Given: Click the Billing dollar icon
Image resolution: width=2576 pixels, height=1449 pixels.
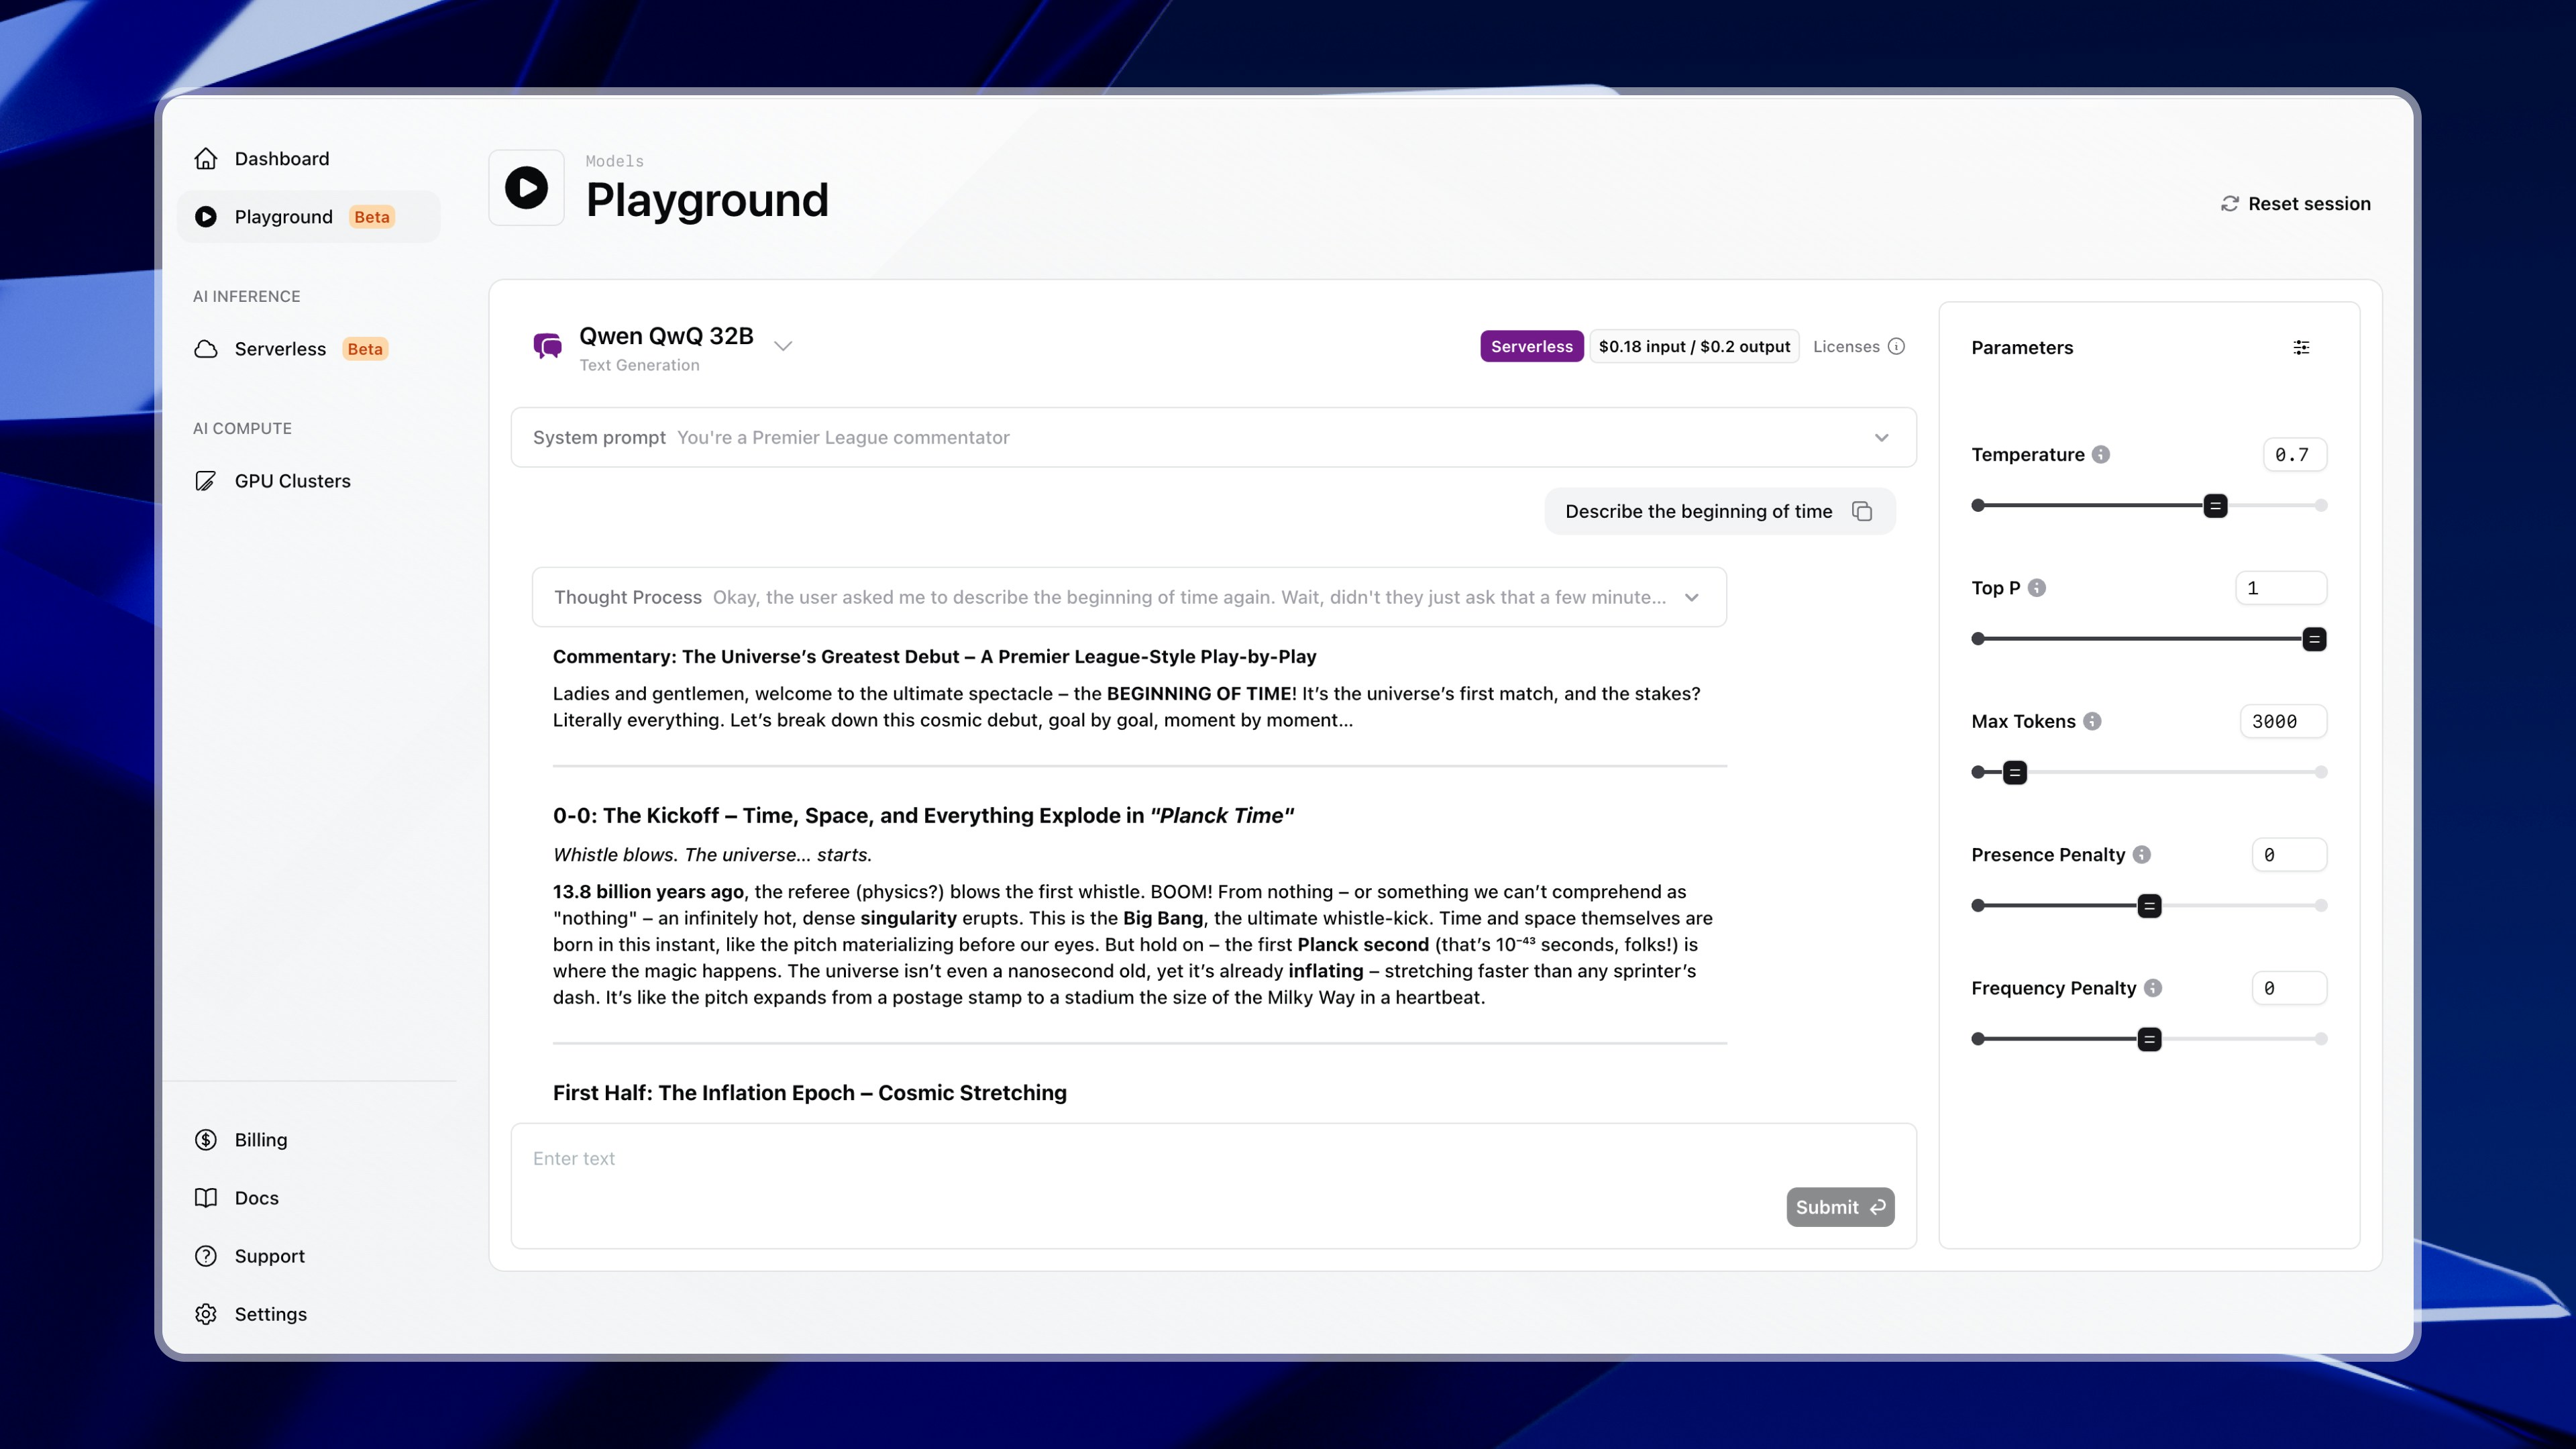Looking at the screenshot, I should pyautogui.click(x=206, y=1140).
